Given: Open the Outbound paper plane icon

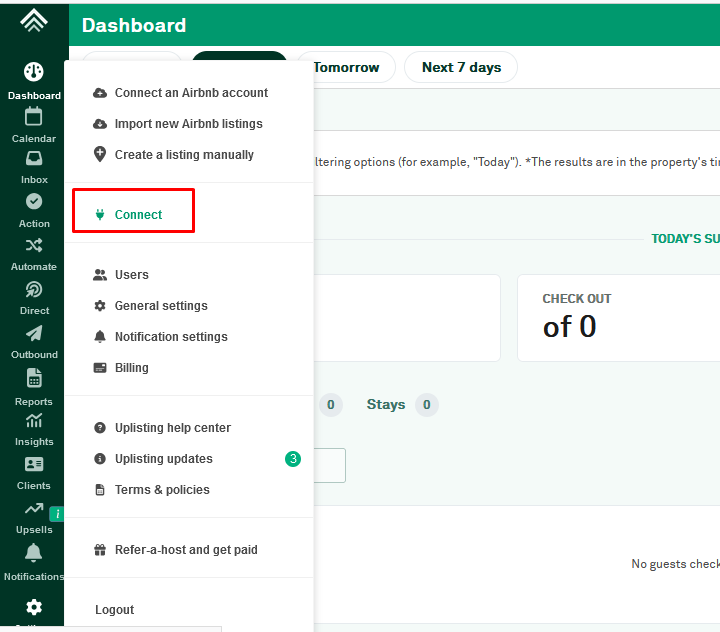Looking at the screenshot, I should point(34,333).
